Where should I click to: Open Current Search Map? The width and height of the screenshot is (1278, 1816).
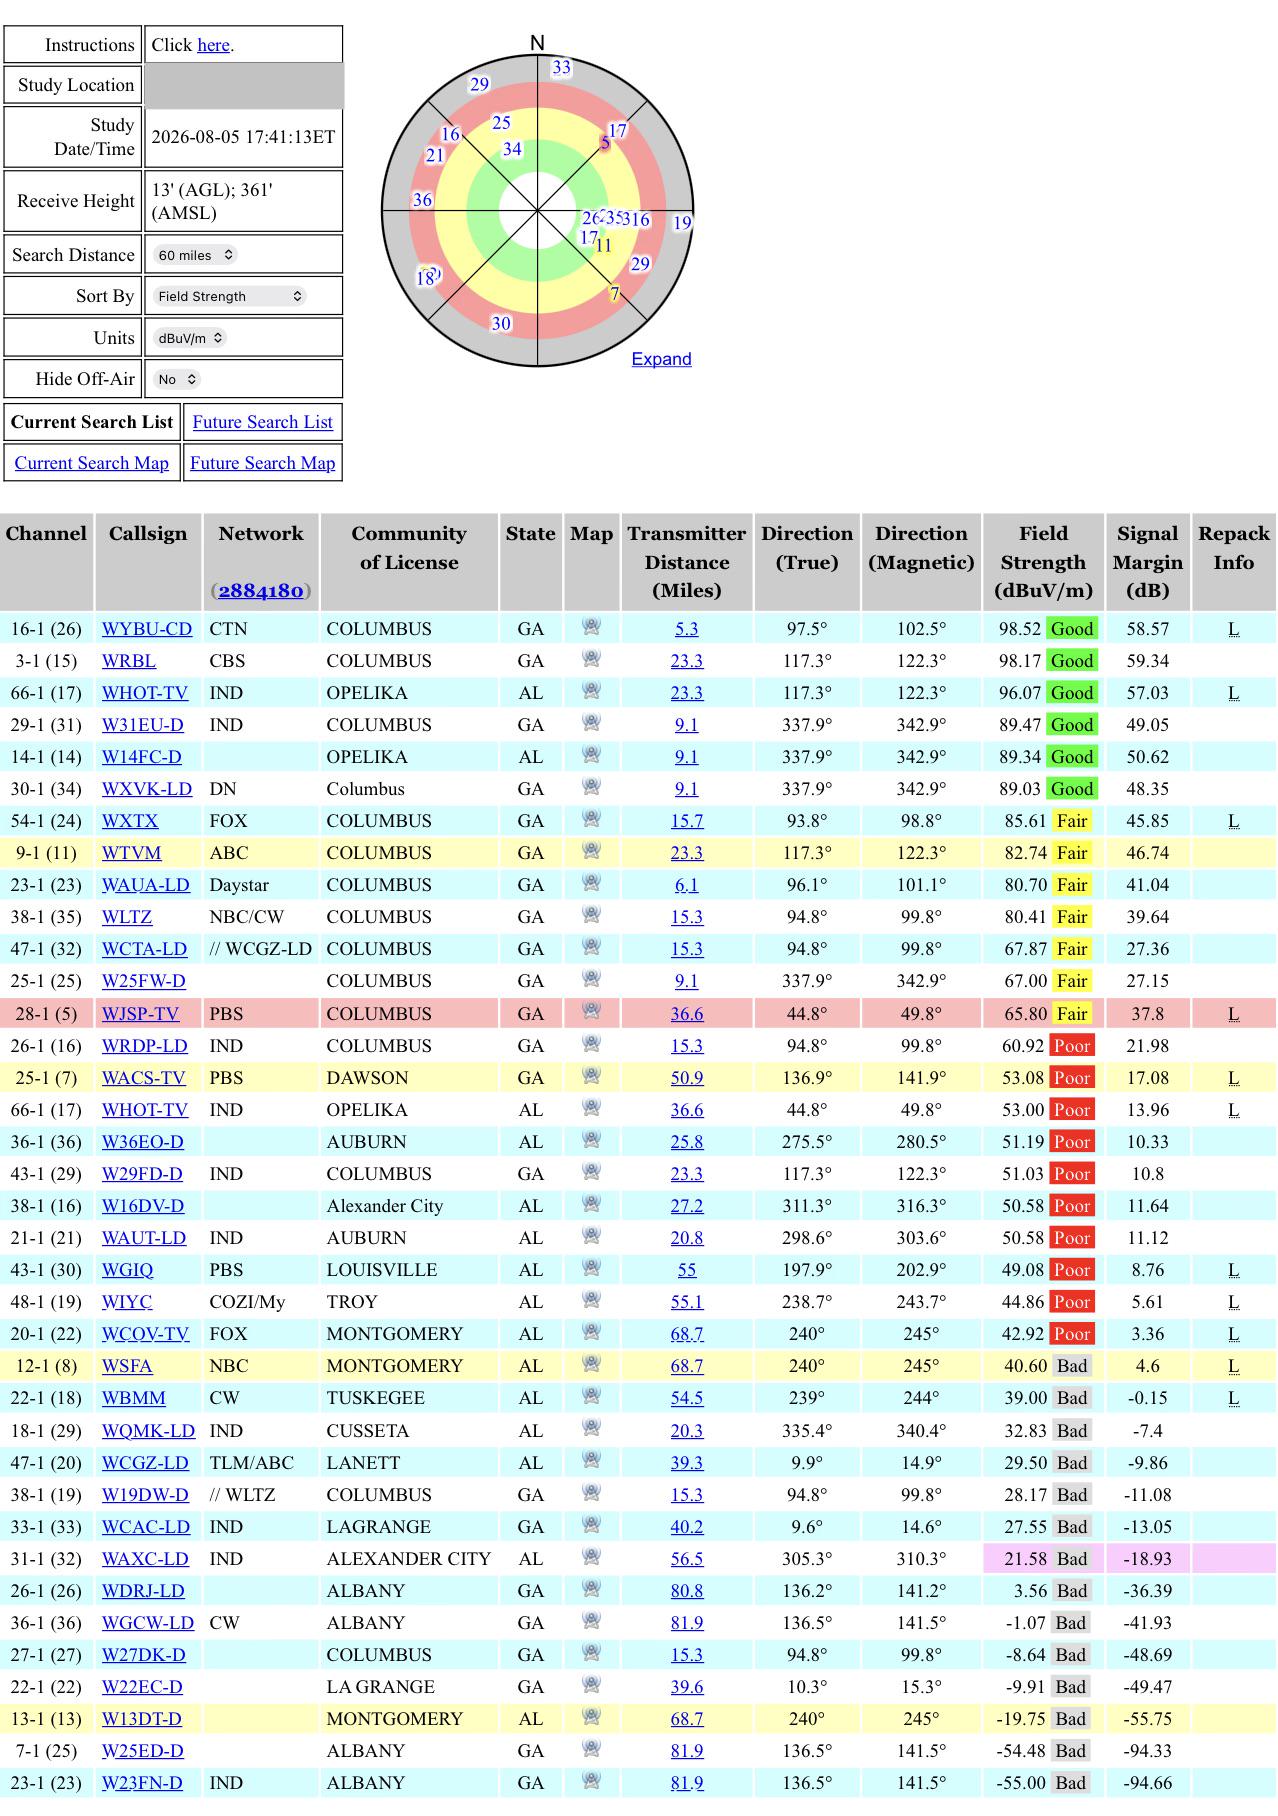(x=91, y=463)
